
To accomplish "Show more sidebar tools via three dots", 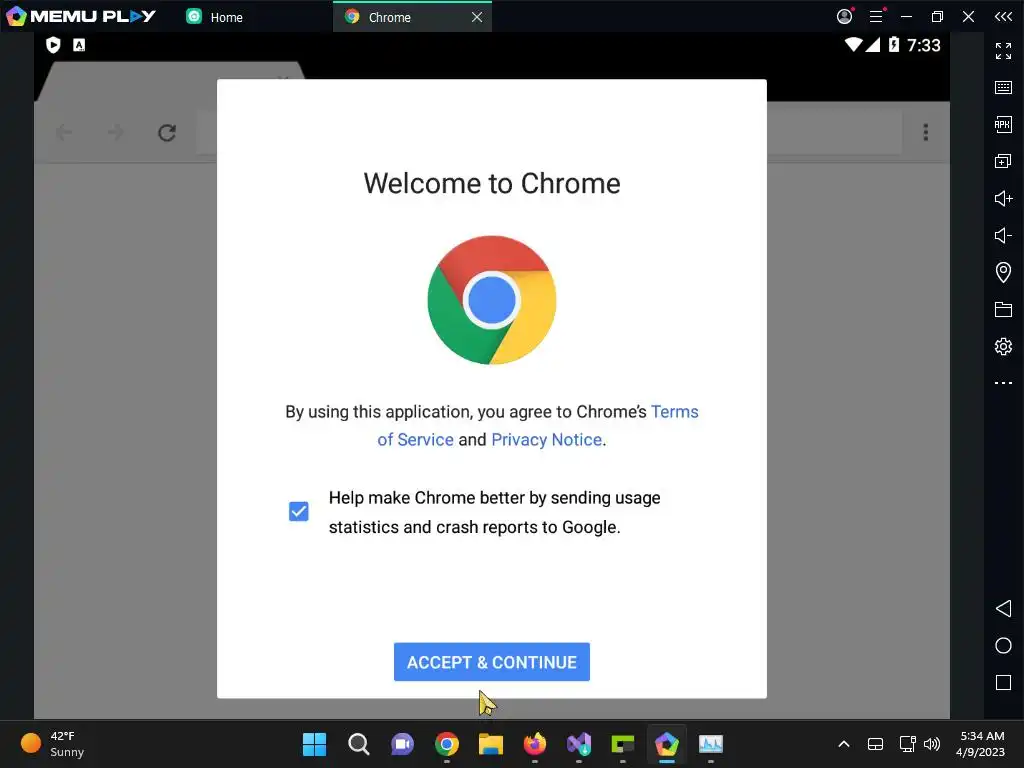I will coord(1003,383).
